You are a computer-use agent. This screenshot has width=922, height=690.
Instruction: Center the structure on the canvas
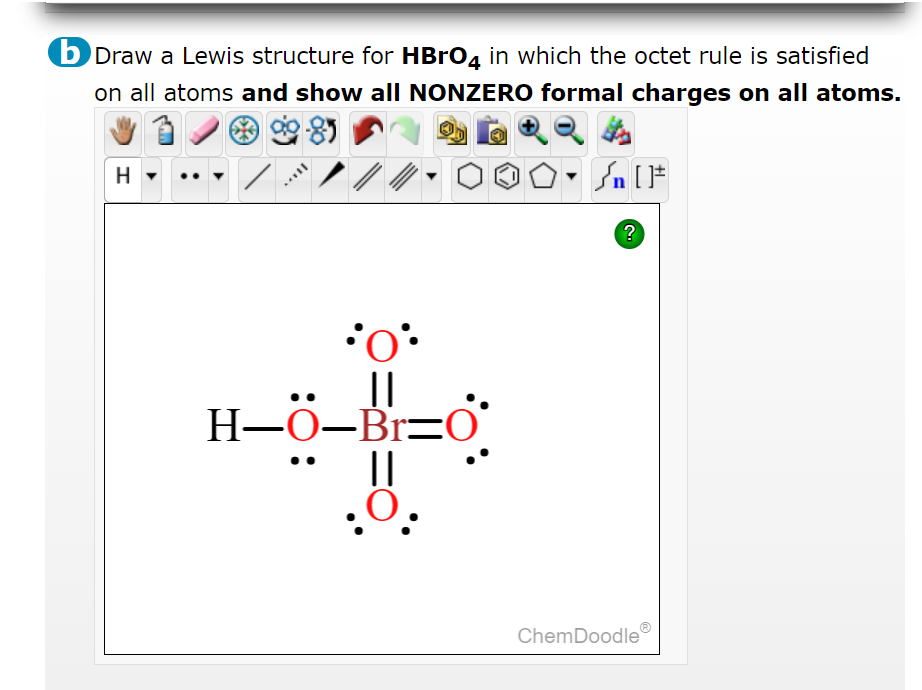(243, 132)
